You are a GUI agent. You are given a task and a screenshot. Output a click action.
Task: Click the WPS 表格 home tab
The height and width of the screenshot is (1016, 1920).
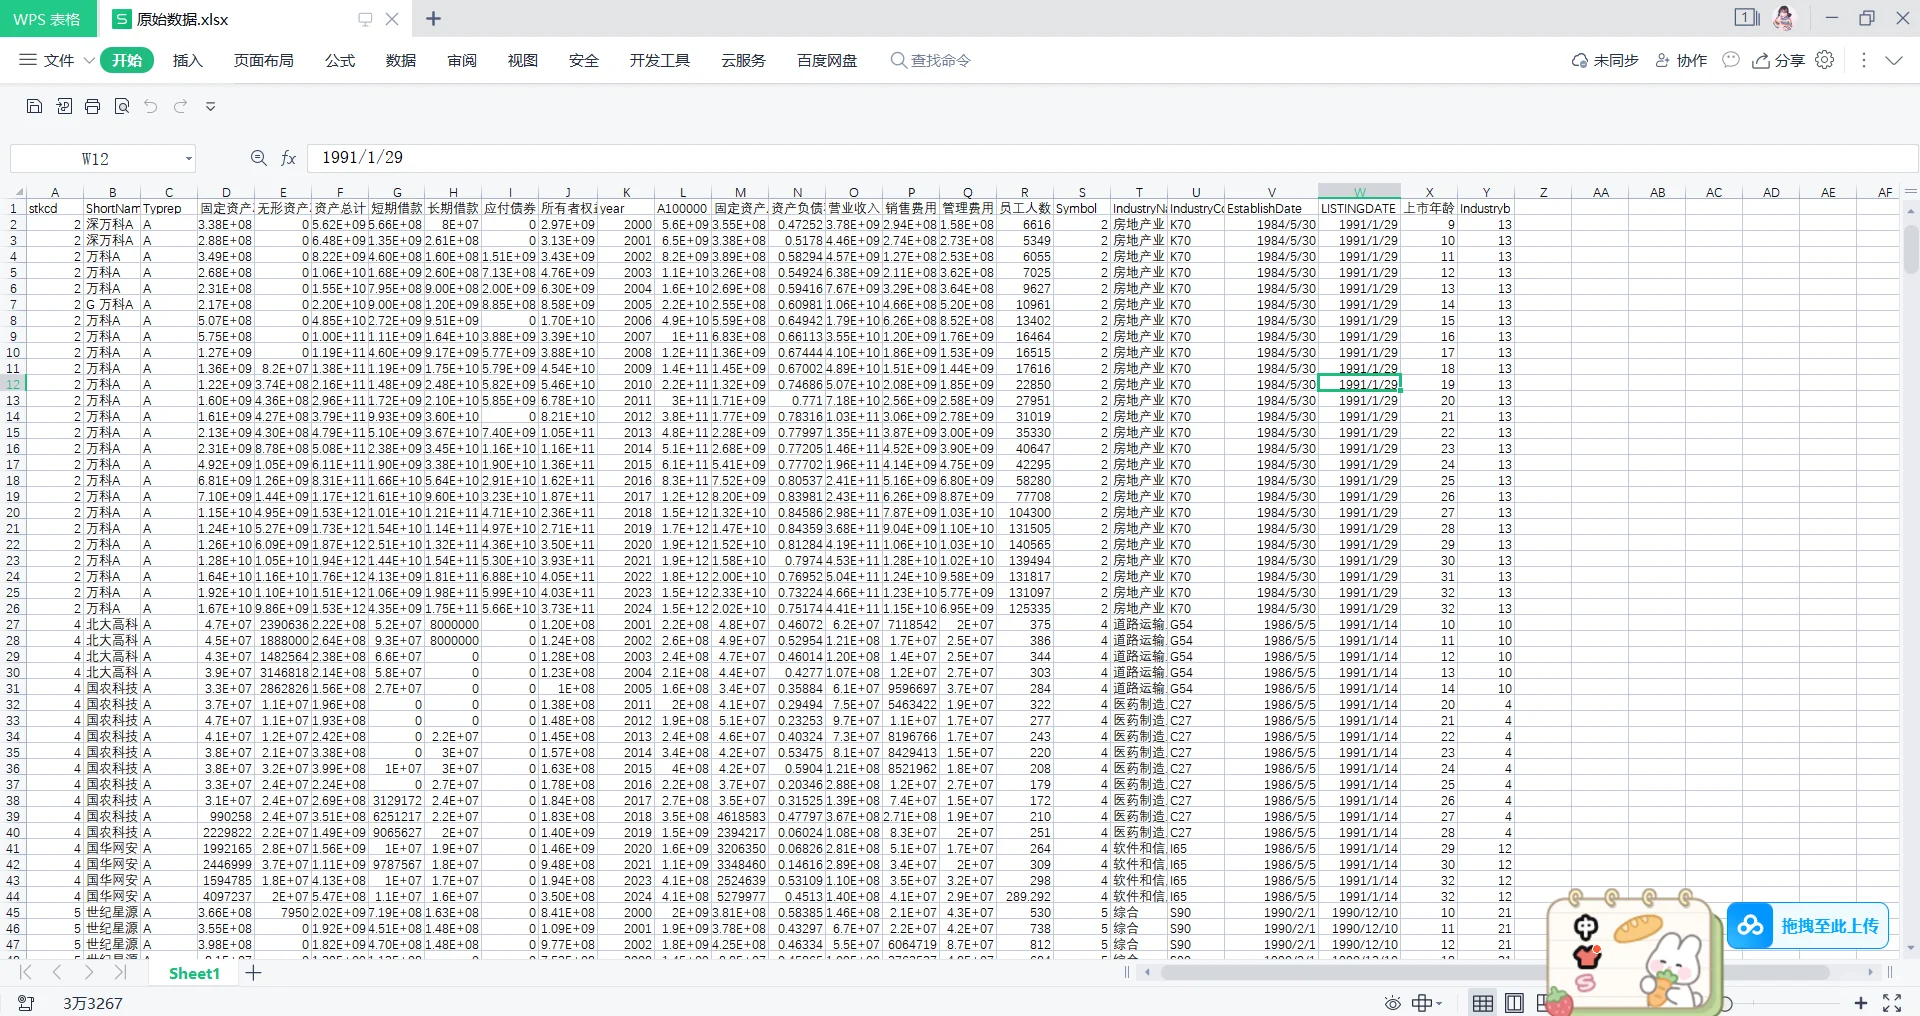[x=47, y=19]
